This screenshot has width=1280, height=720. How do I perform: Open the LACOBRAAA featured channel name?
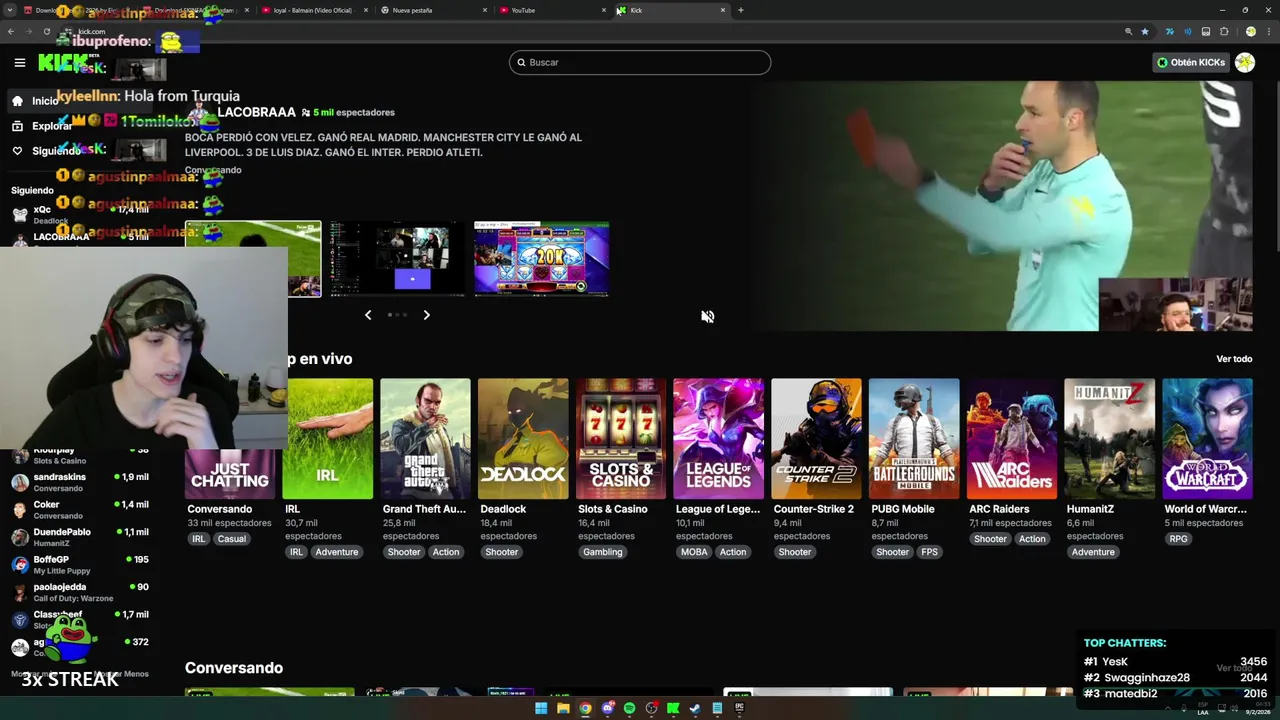point(256,112)
